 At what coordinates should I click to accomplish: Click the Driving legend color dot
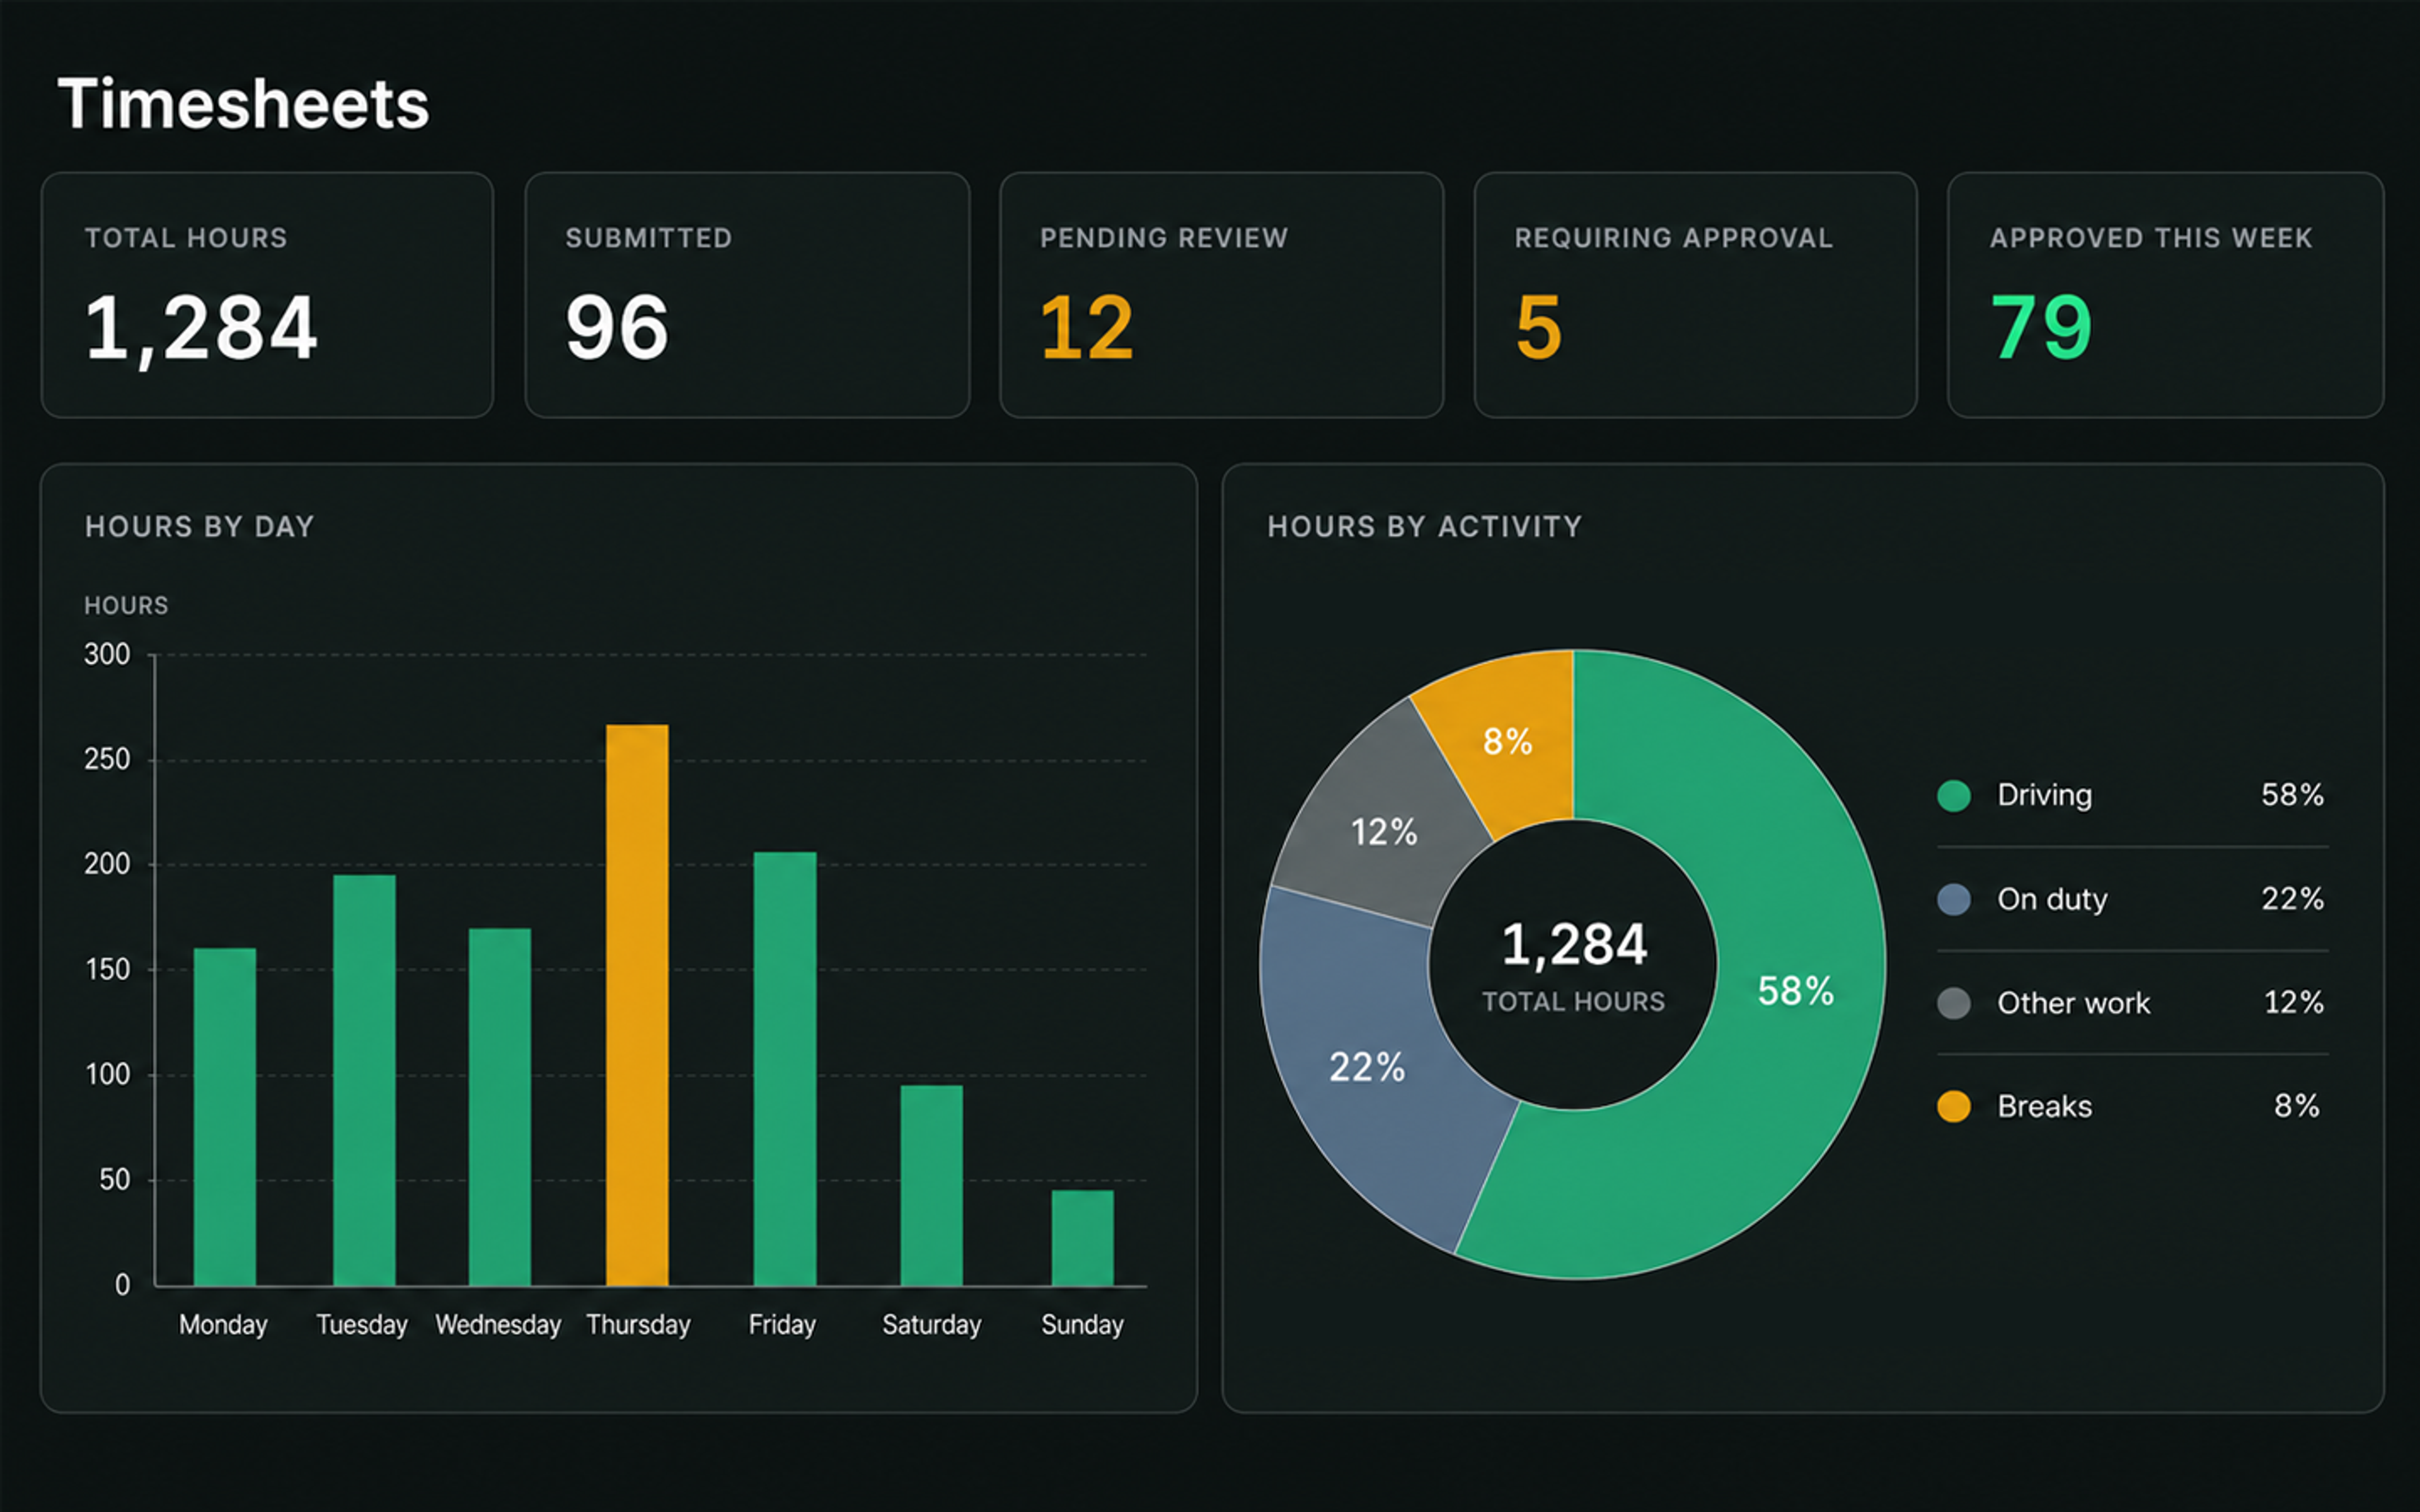click(1954, 796)
